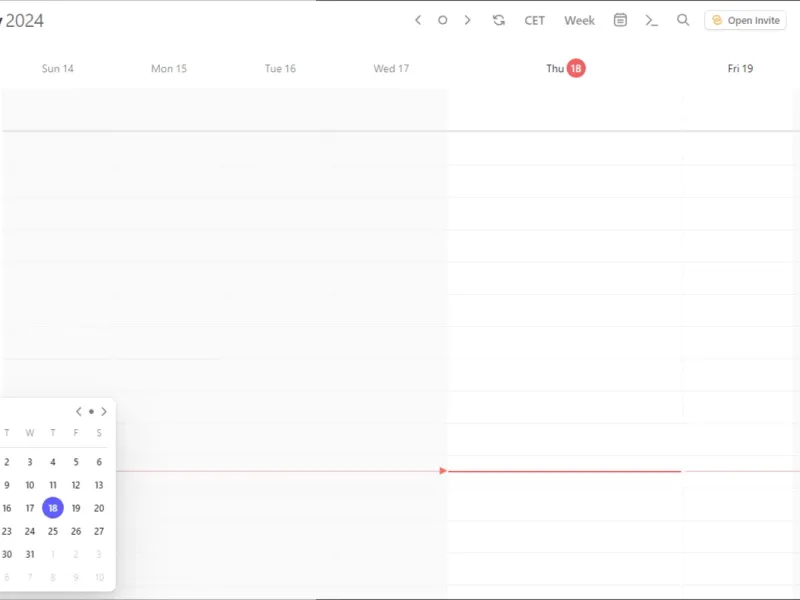The width and height of the screenshot is (800, 600).
Task: Open the command prompt icon
Action: tap(652, 20)
